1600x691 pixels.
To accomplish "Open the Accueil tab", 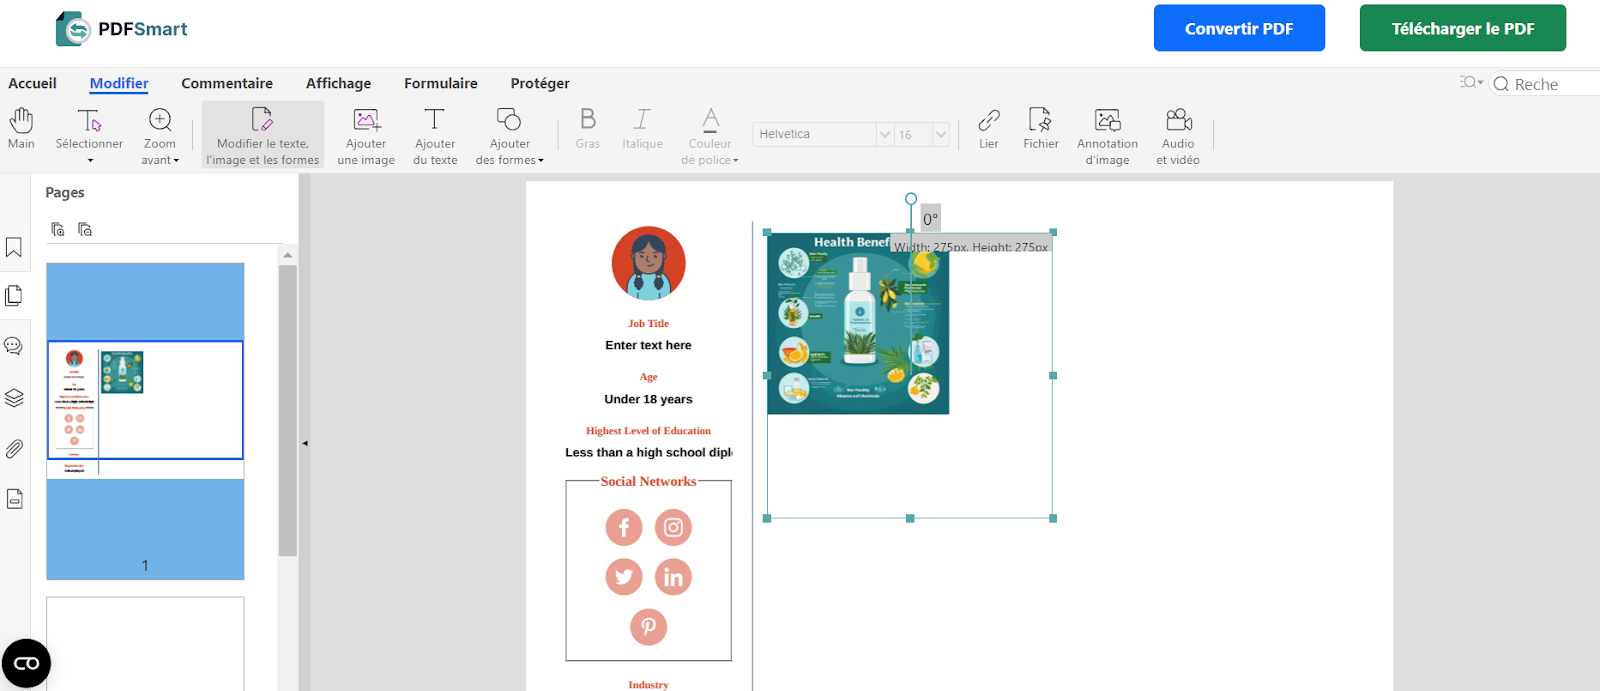I will pyautogui.click(x=32, y=83).
